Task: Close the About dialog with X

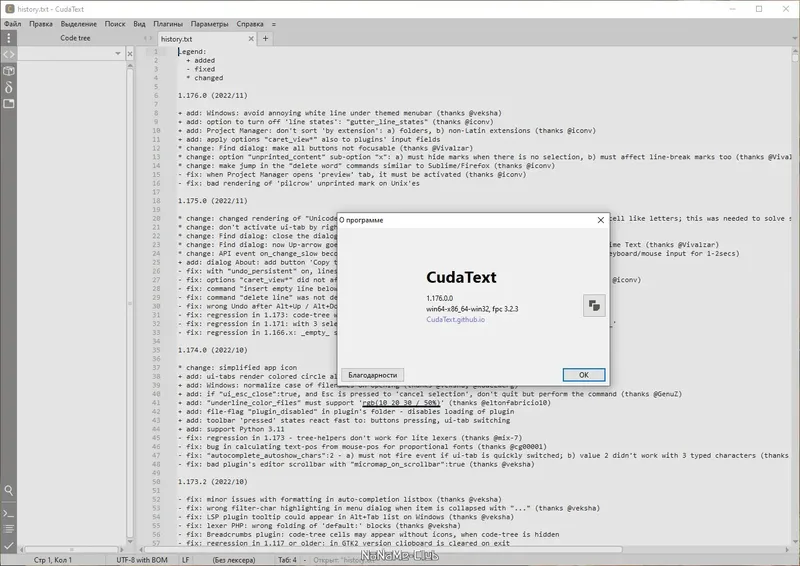Action: [x=601, y=220]
